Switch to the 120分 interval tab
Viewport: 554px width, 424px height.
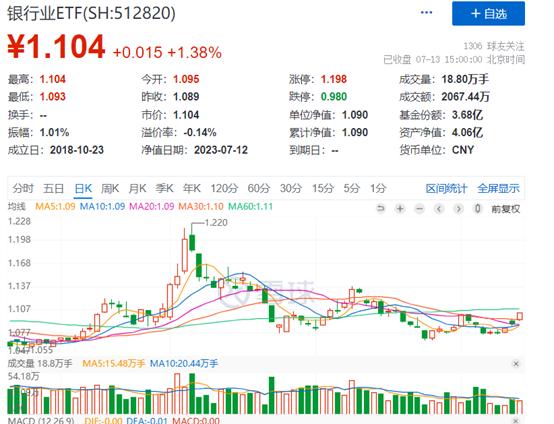[224, 188]
